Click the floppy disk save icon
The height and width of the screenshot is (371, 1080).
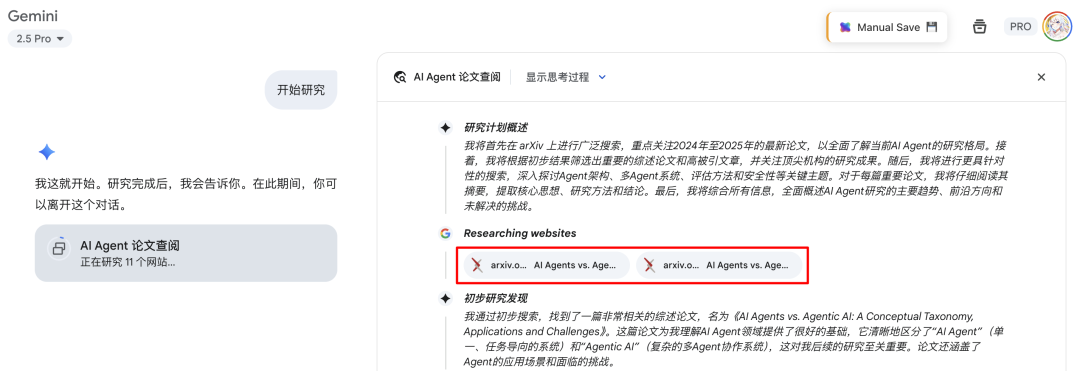coord(932,28)
